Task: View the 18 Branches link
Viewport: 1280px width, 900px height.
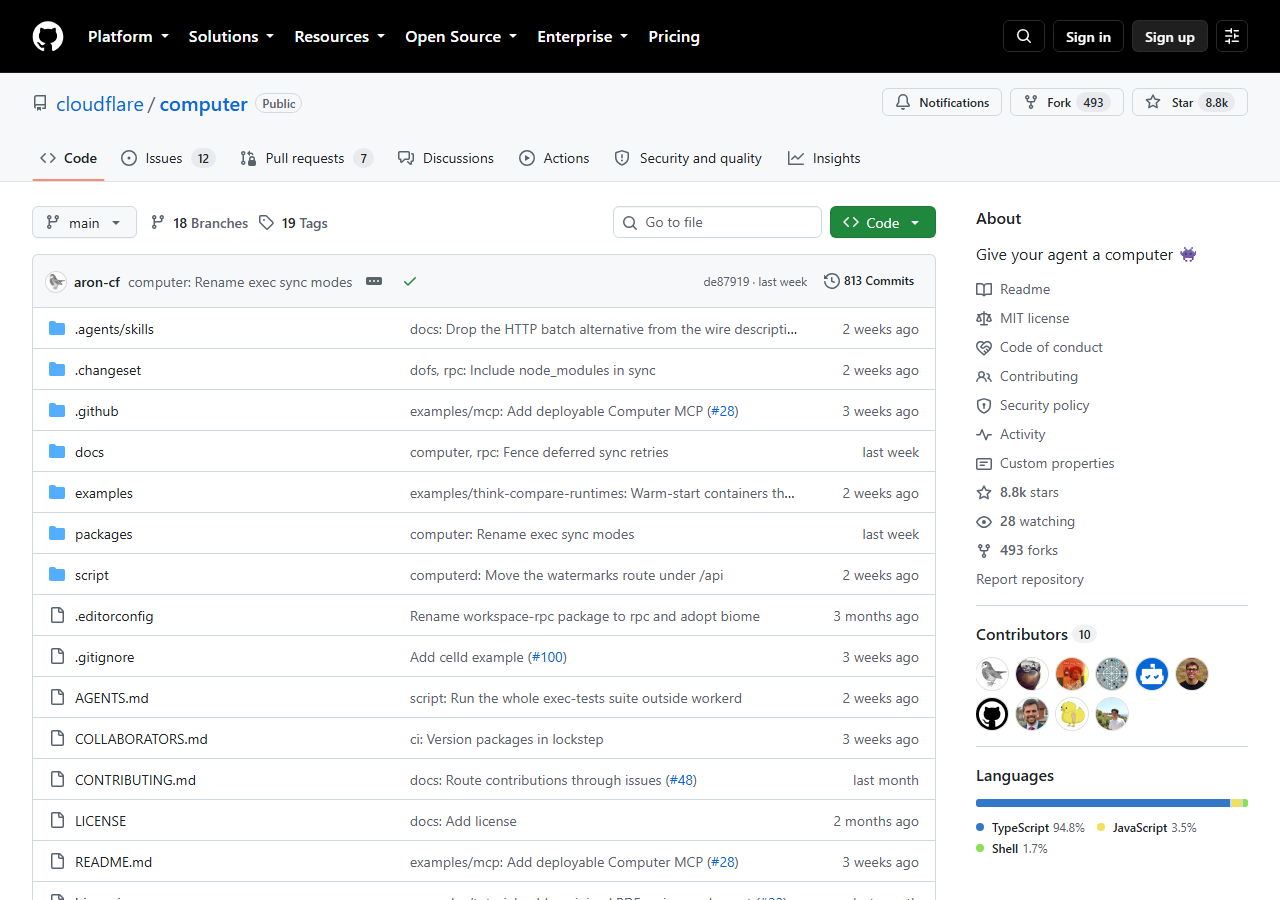Action: pyautogui.click(x=199, y=223)
